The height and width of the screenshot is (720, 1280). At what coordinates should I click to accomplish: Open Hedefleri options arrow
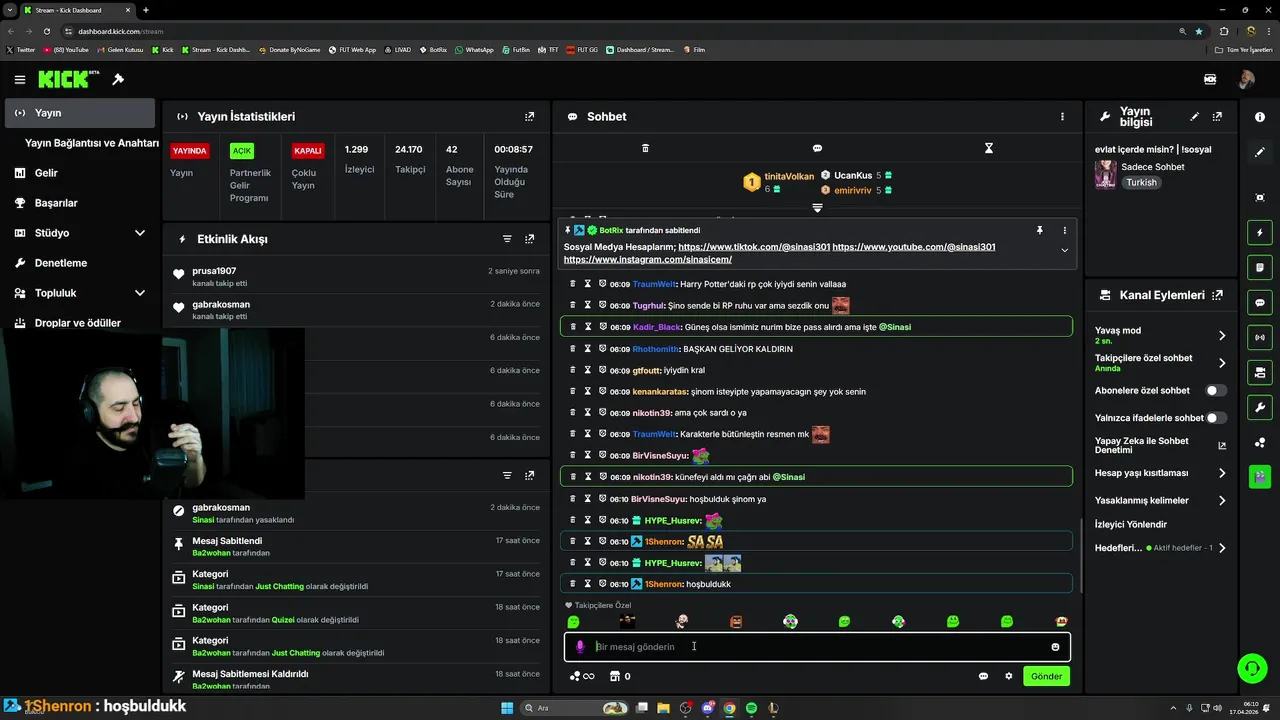[x=1222, y=548]
